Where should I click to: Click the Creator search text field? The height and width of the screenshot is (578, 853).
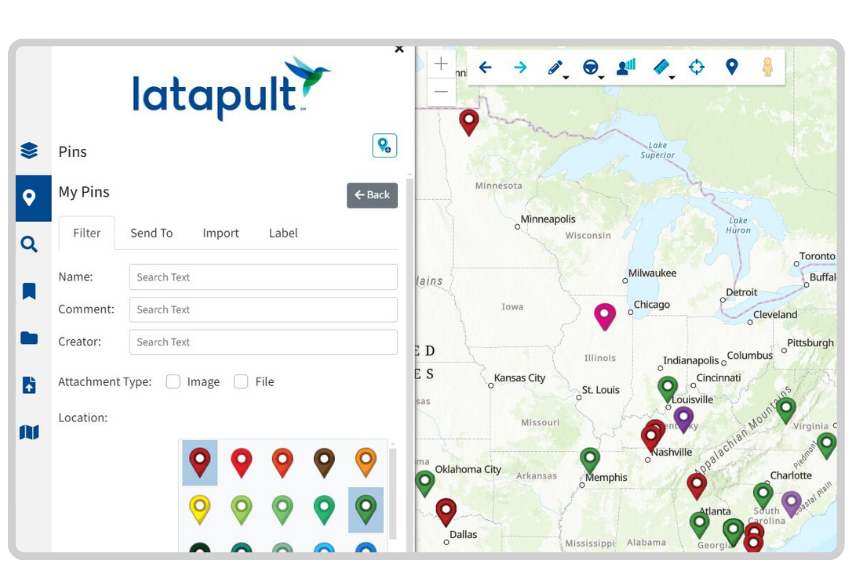point(263,342)
